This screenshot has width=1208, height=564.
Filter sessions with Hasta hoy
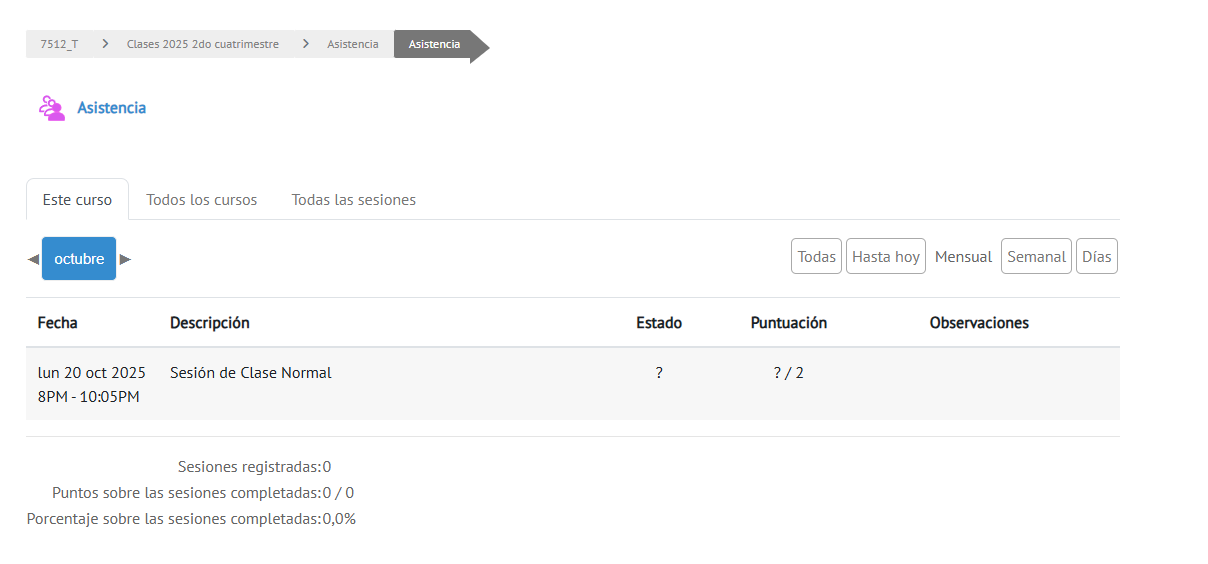pyautogui.click(x=885, y=257)
